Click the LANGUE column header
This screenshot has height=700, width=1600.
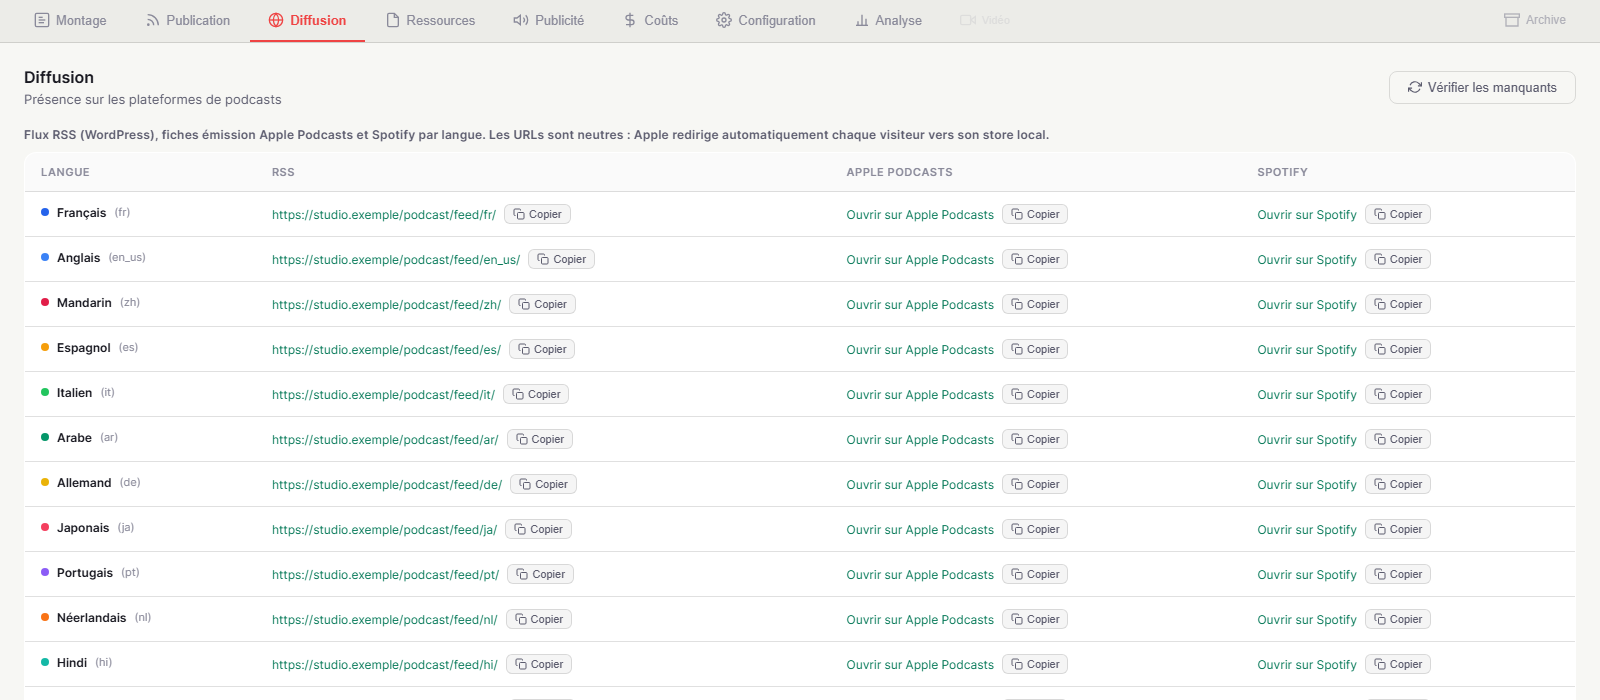[65, 172]
